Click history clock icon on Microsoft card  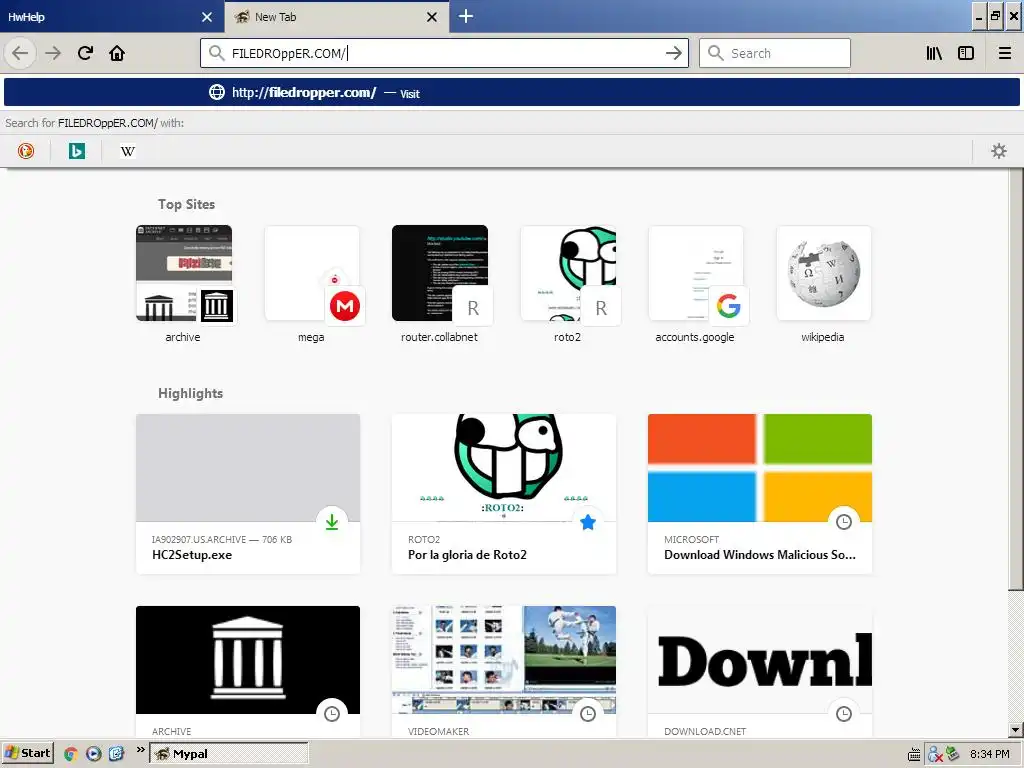click(844, 522)
